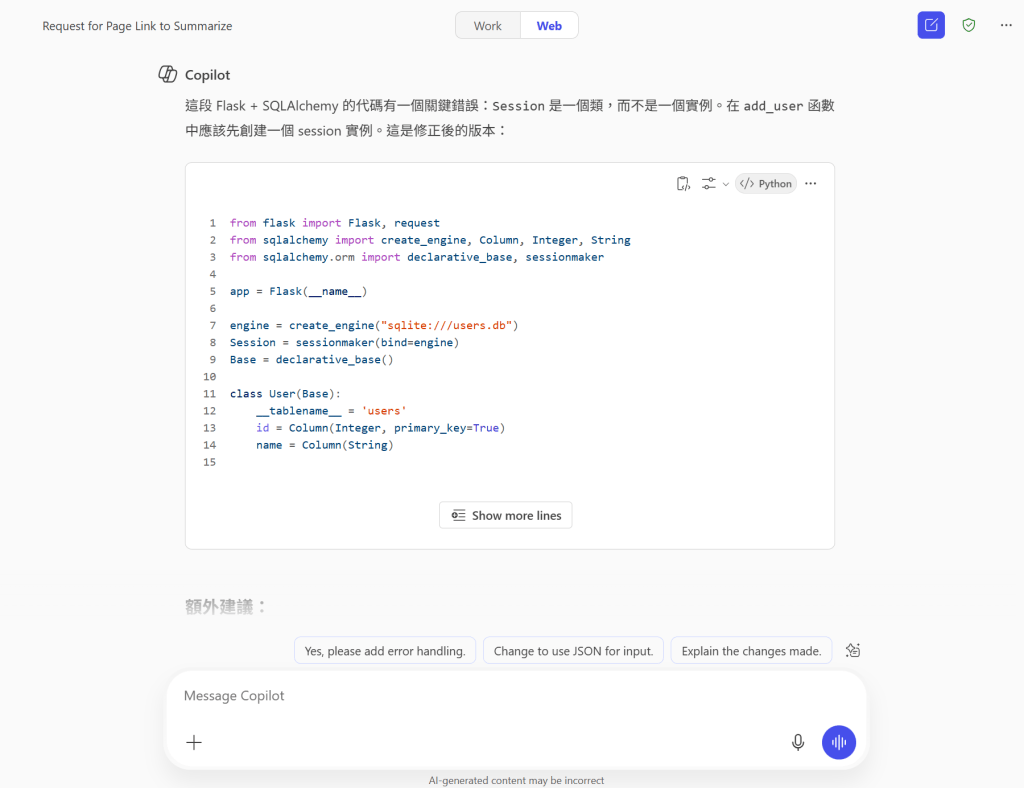The height and width of the screenshot is (788, 1024).
Task: Open the code block ellipsis menu
Action: (810, 184)
